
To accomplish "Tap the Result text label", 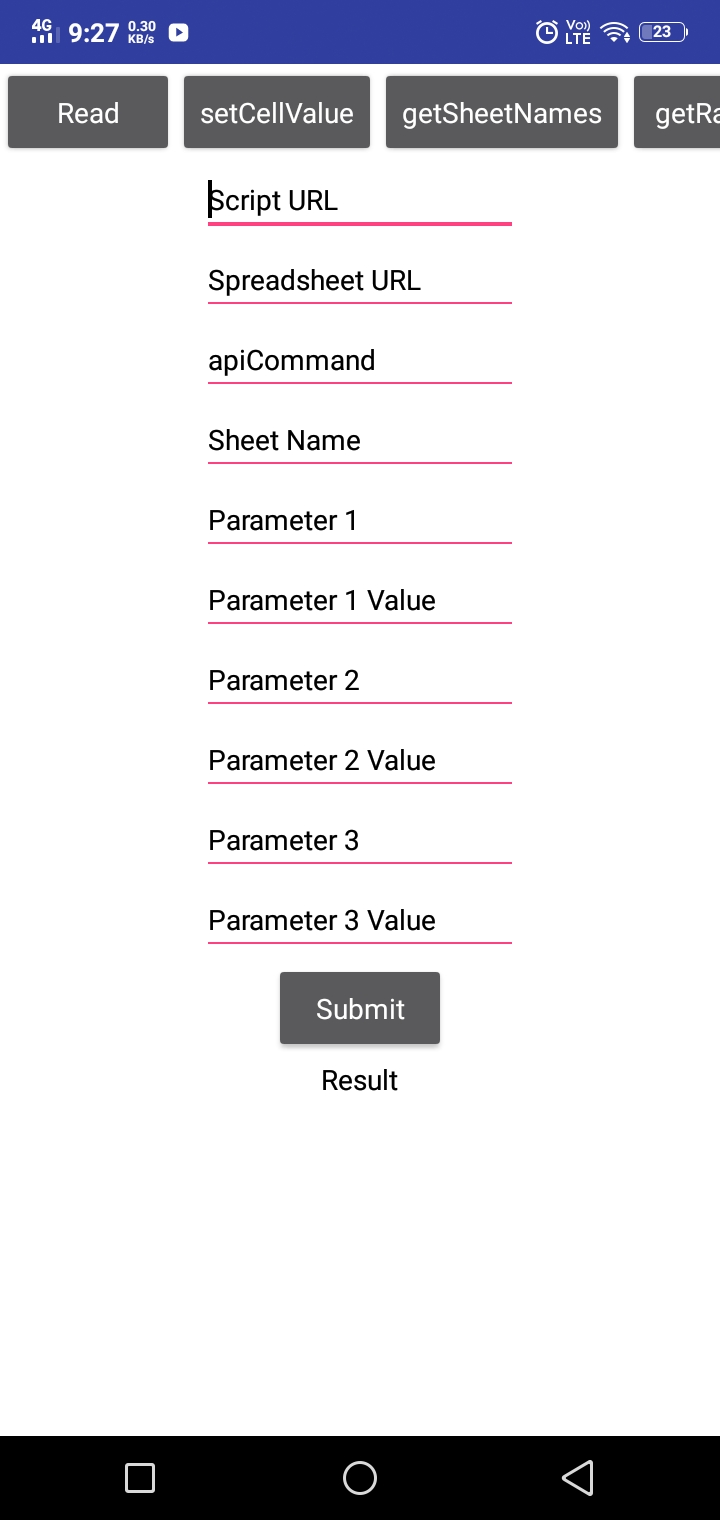I will tap(360, 1080).
